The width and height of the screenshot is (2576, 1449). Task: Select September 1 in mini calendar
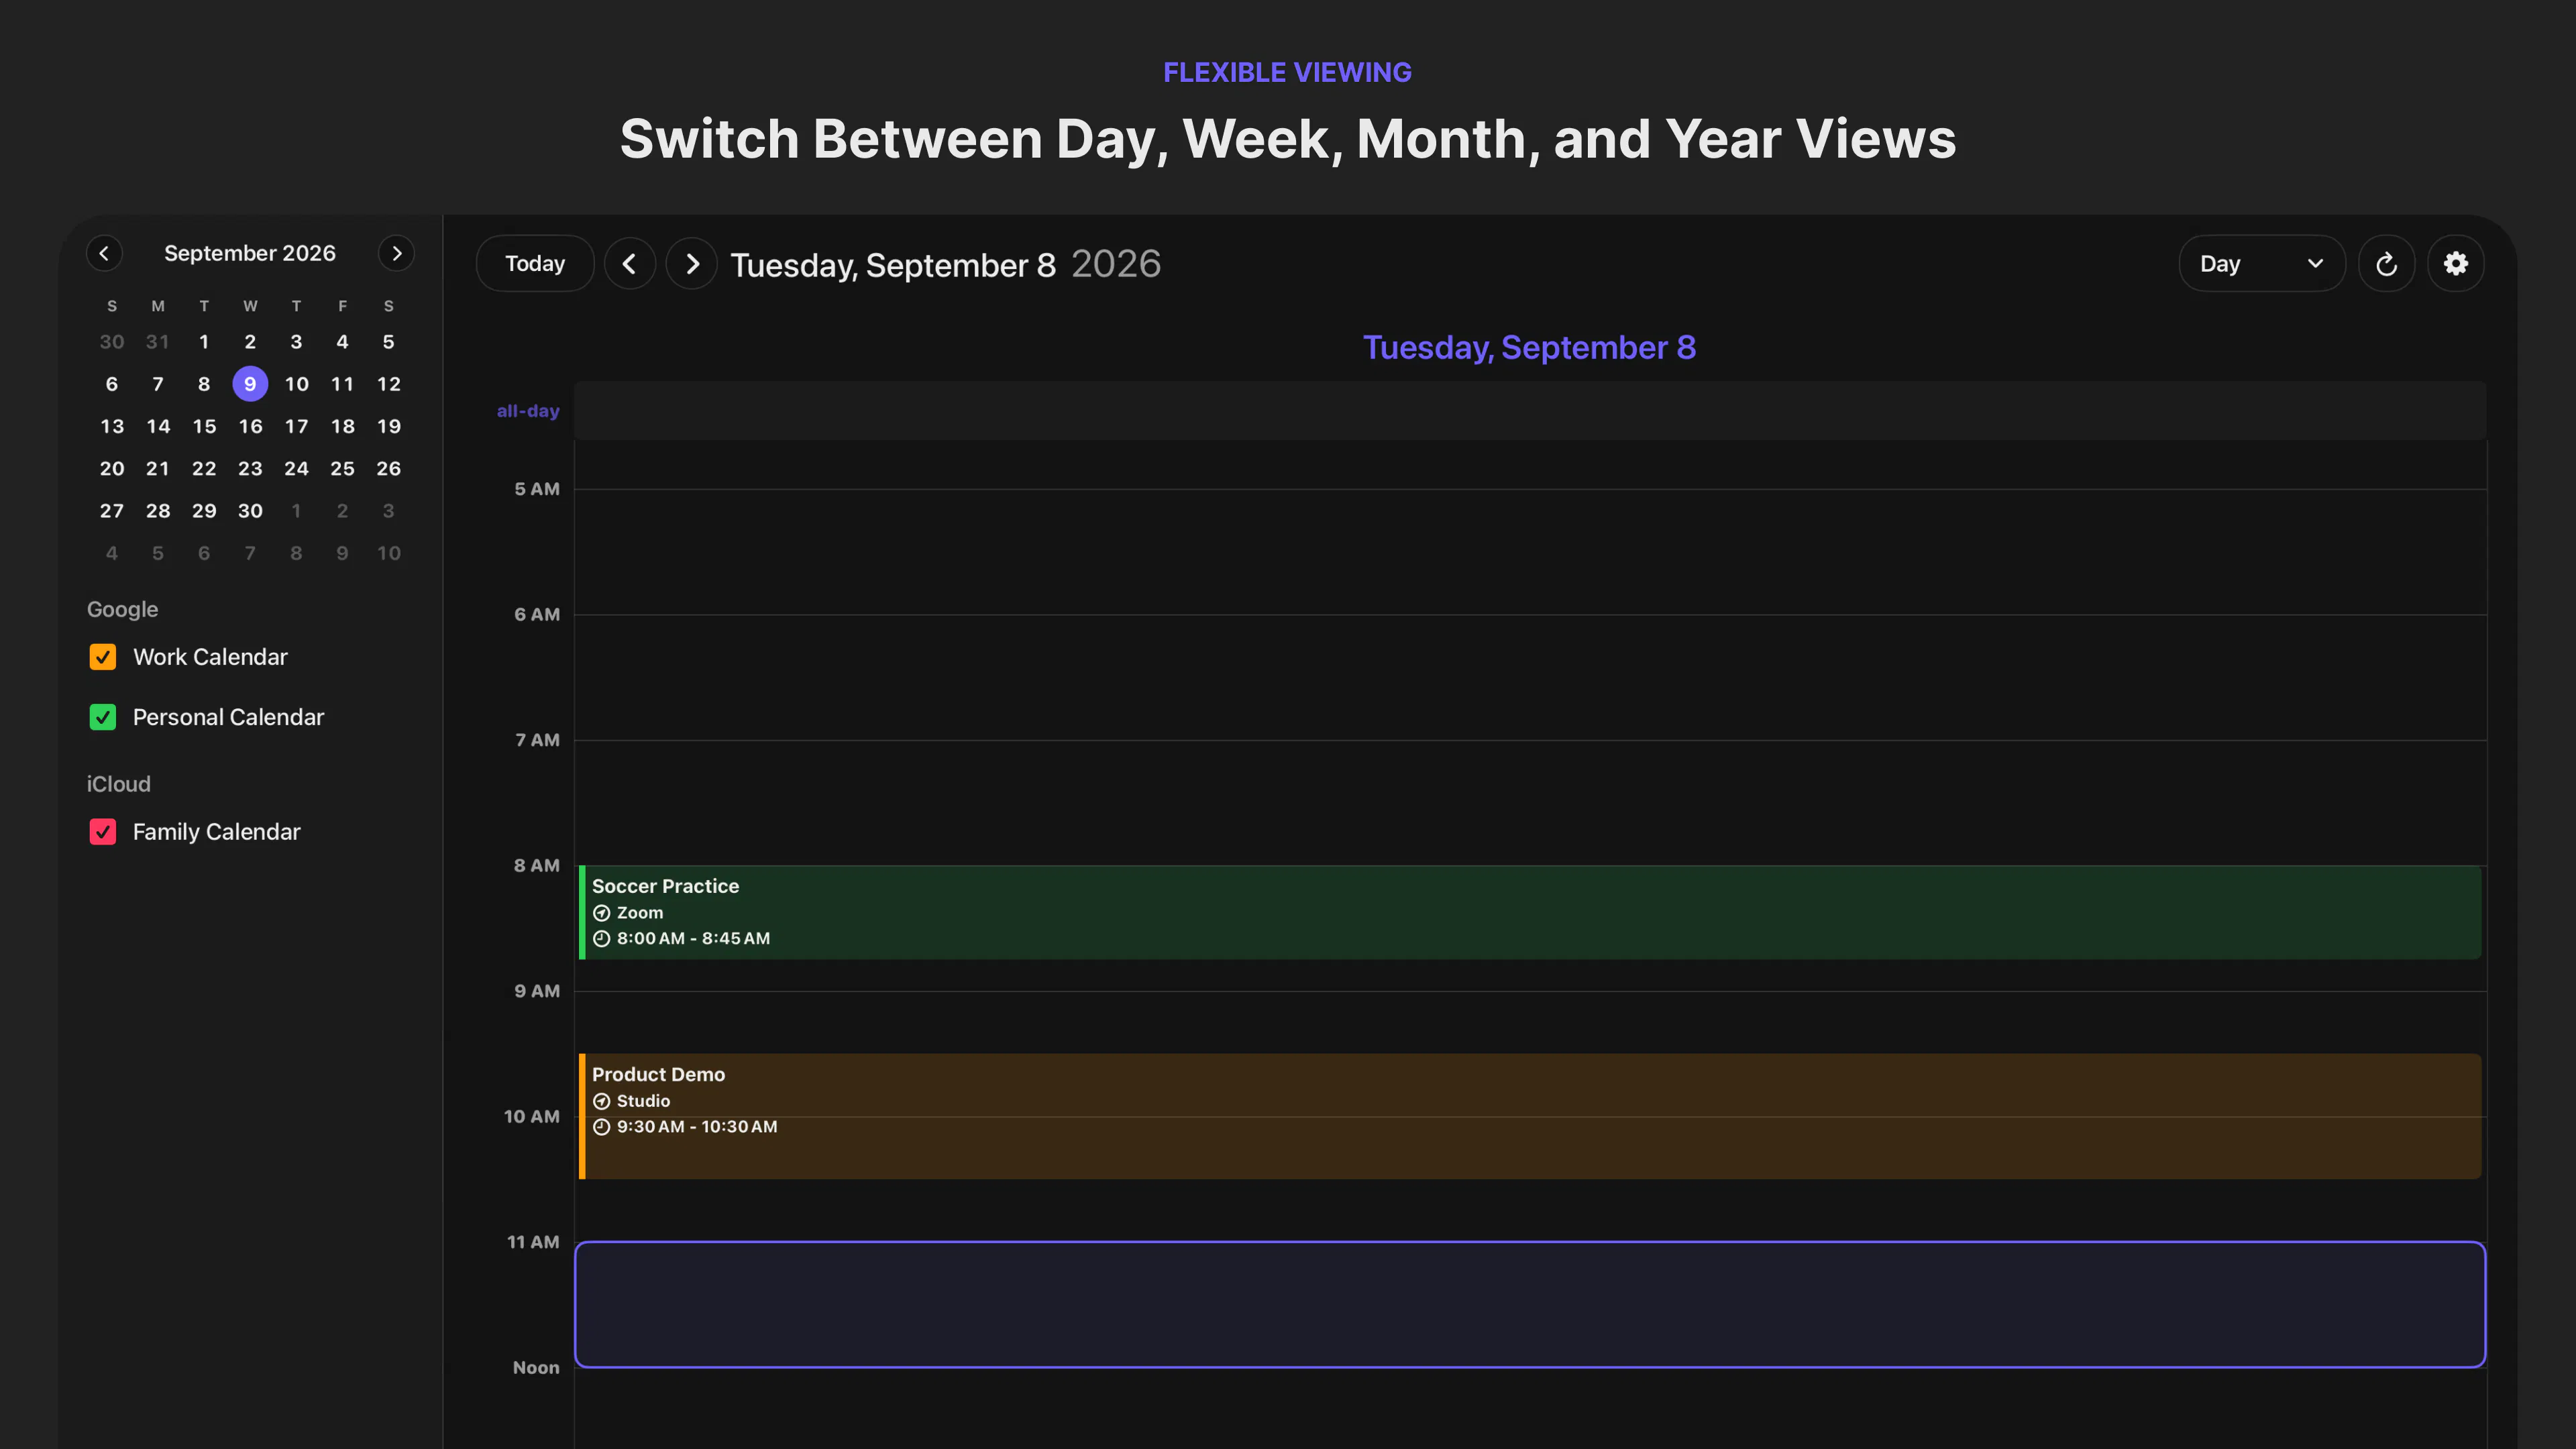pos(204,342)
